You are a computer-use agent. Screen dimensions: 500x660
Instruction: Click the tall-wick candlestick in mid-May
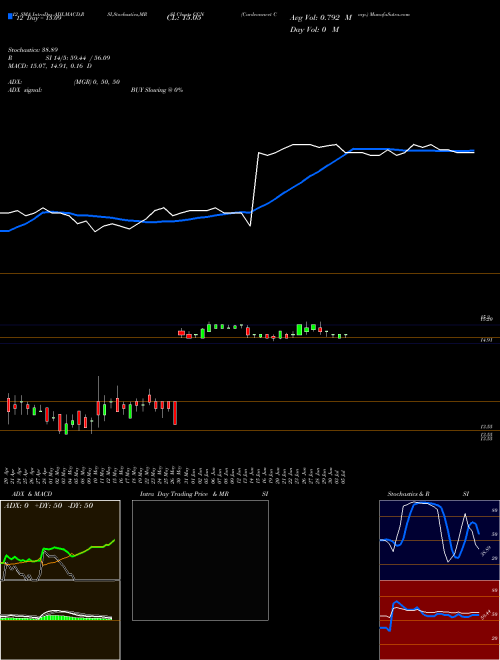point(98,402)
